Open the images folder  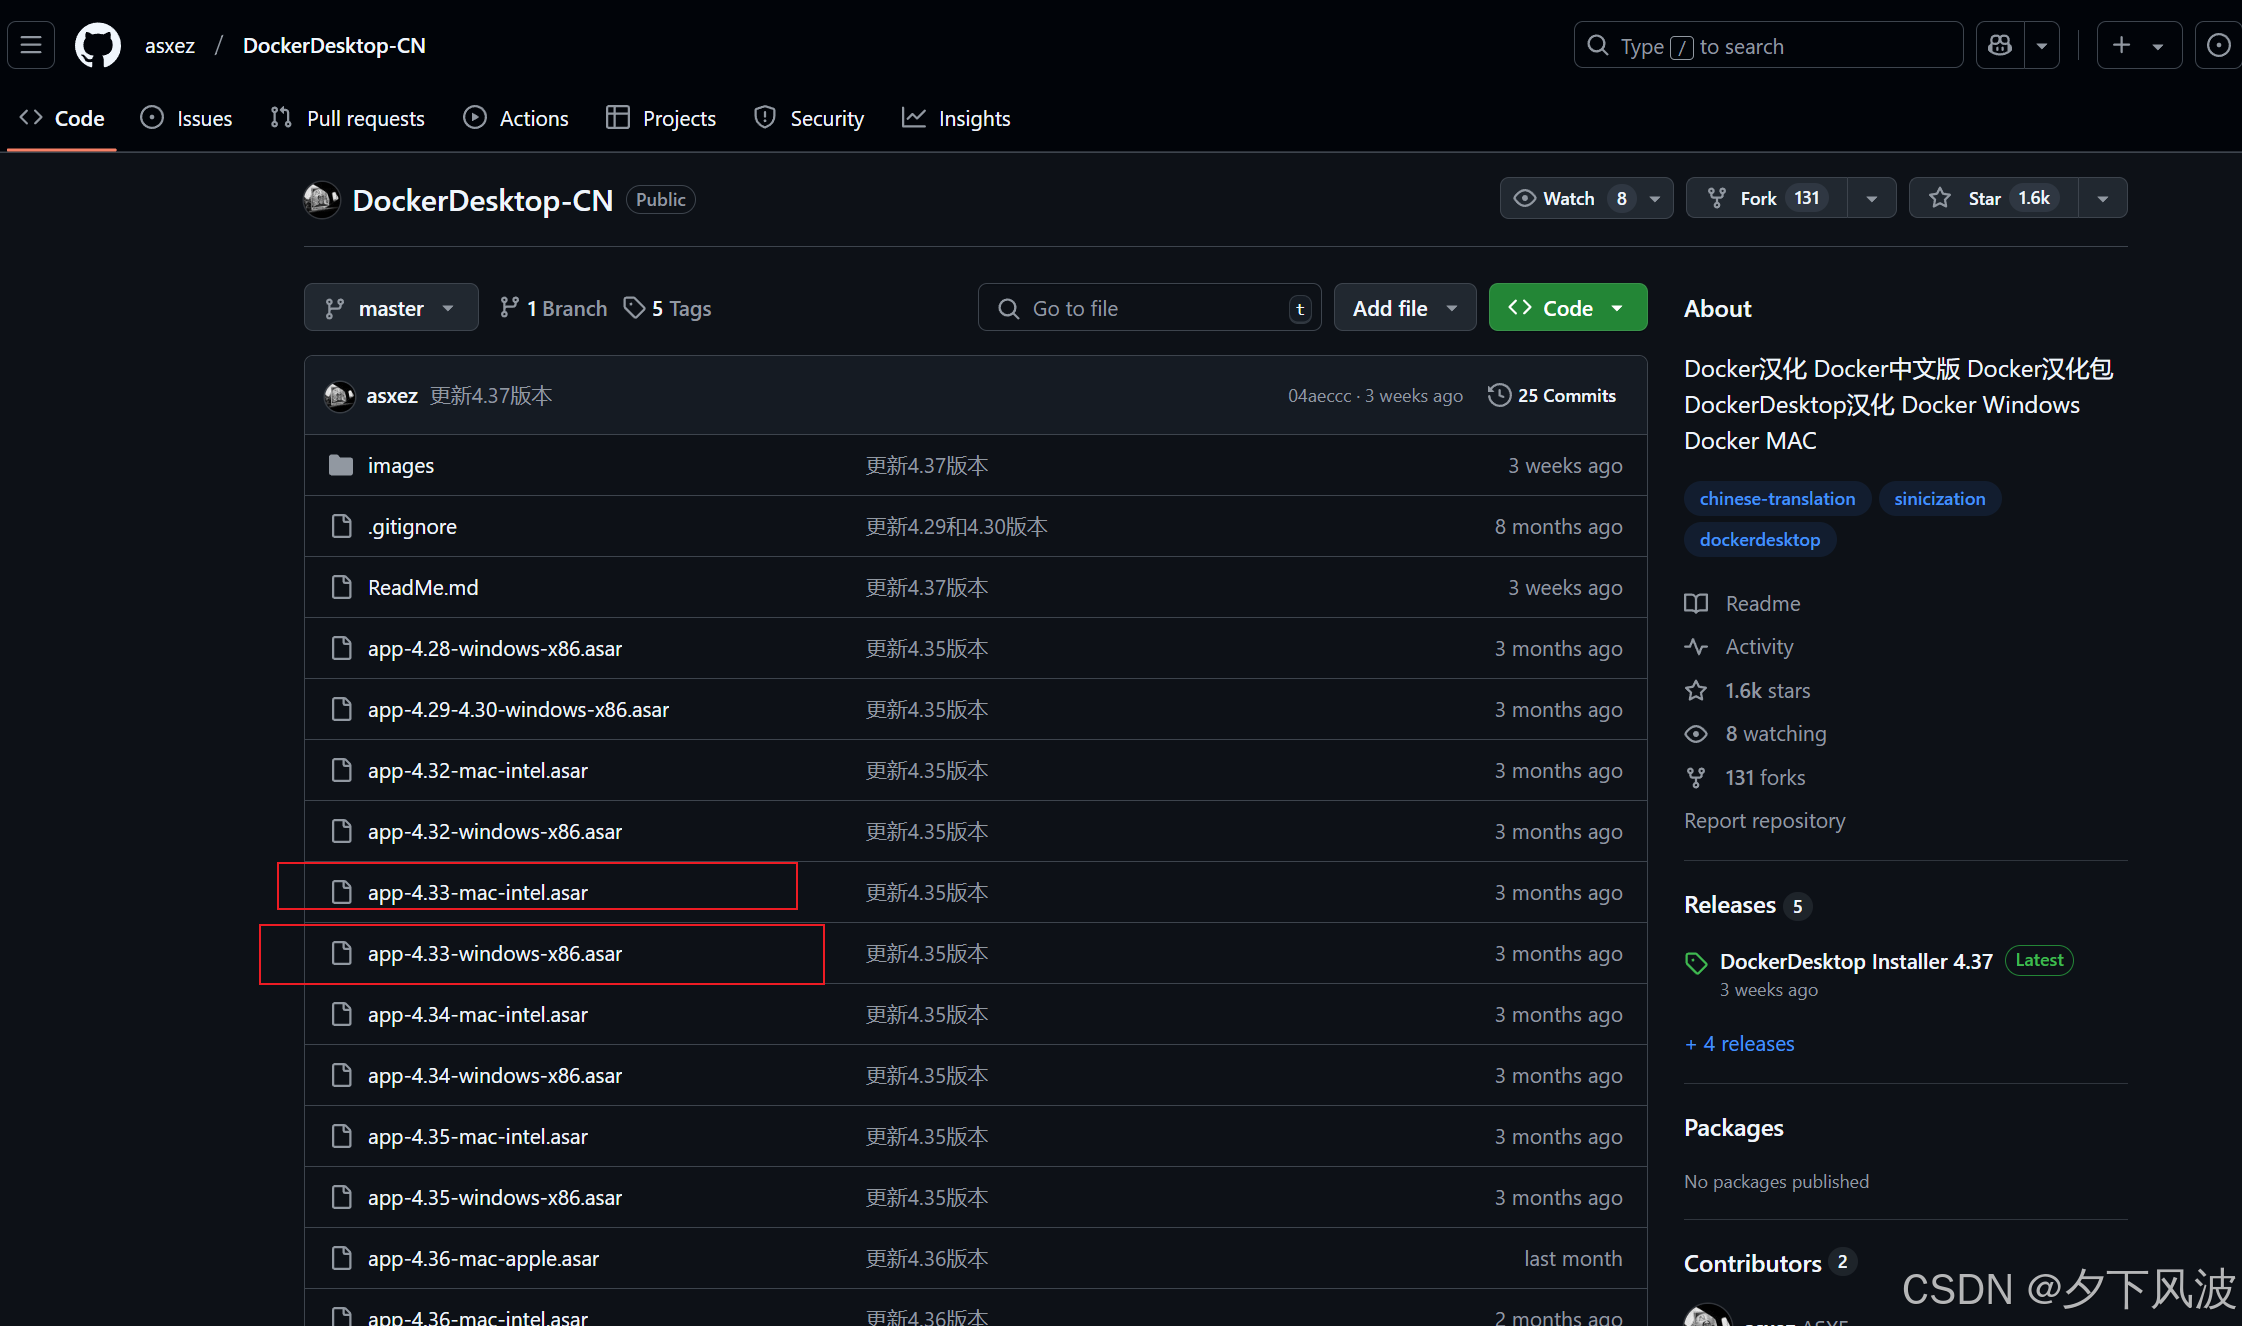pos(400,466)
